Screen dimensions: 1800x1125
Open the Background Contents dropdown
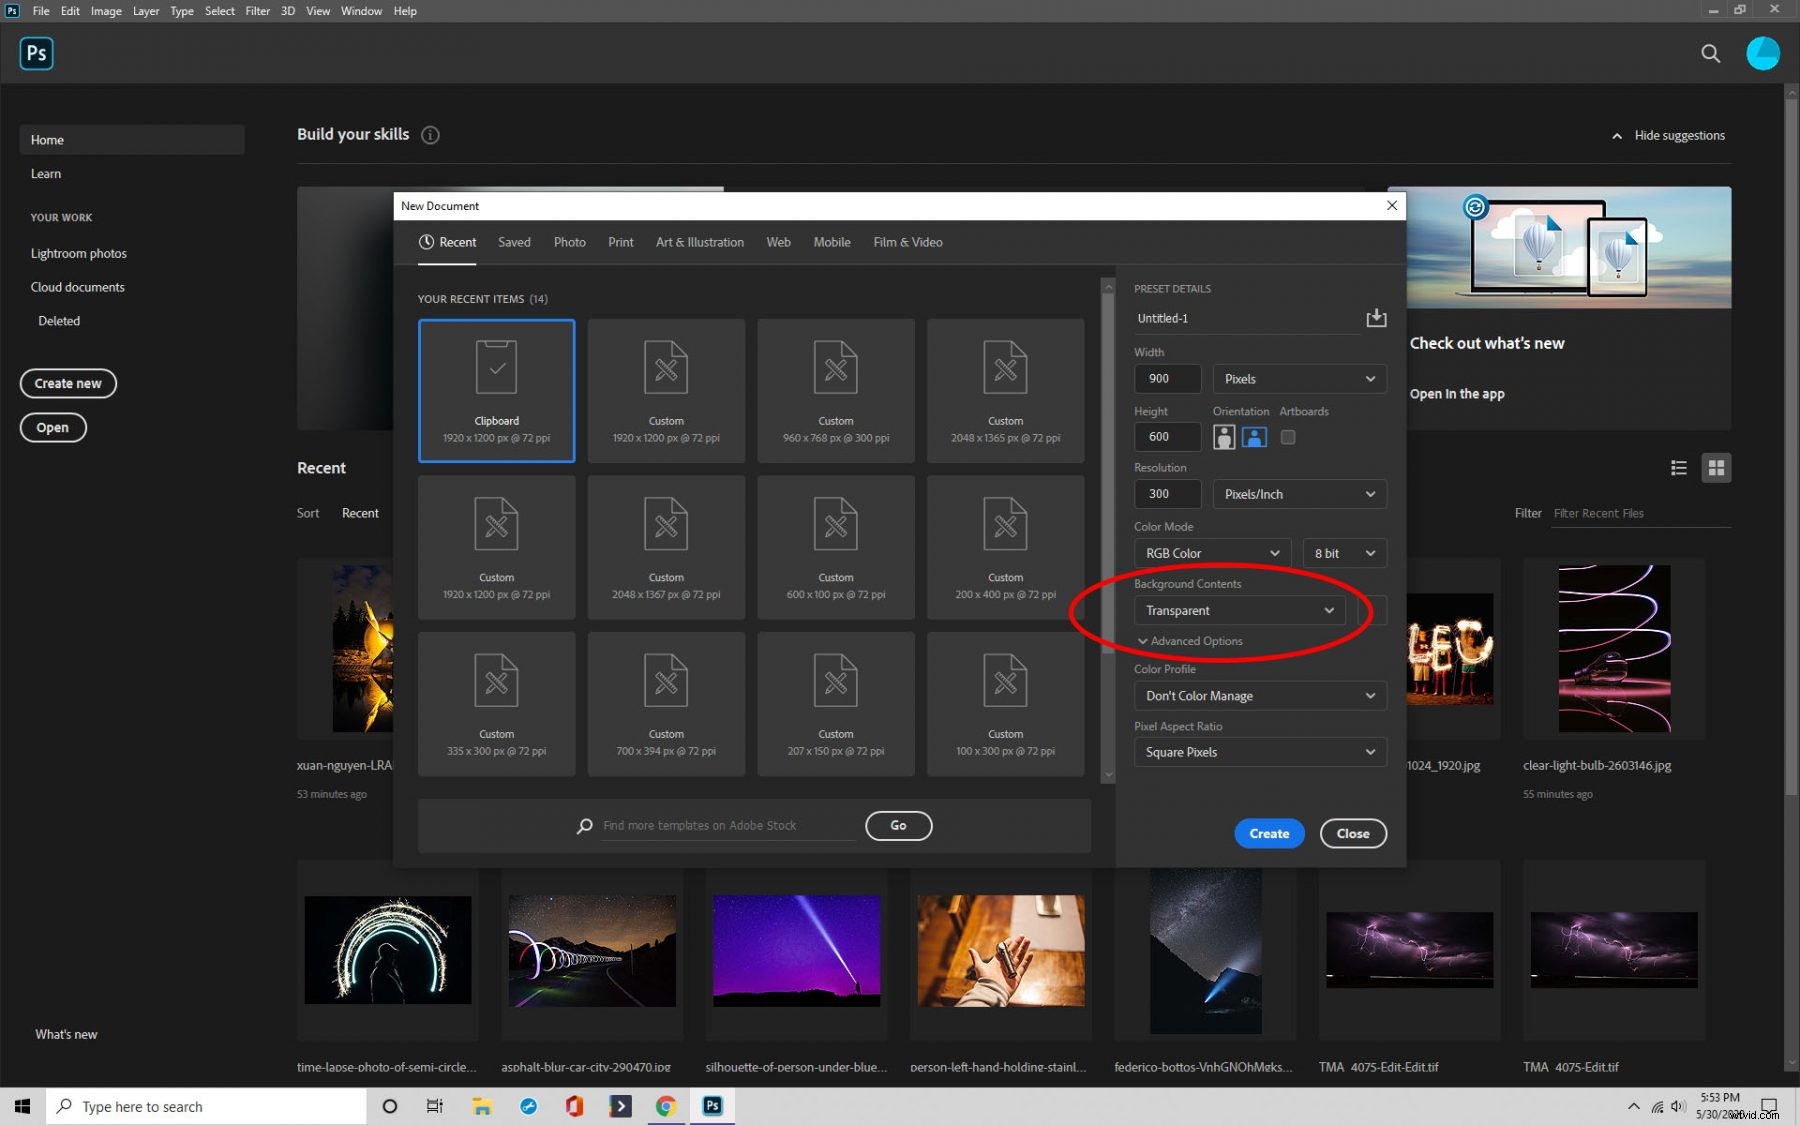point(1238,610)
